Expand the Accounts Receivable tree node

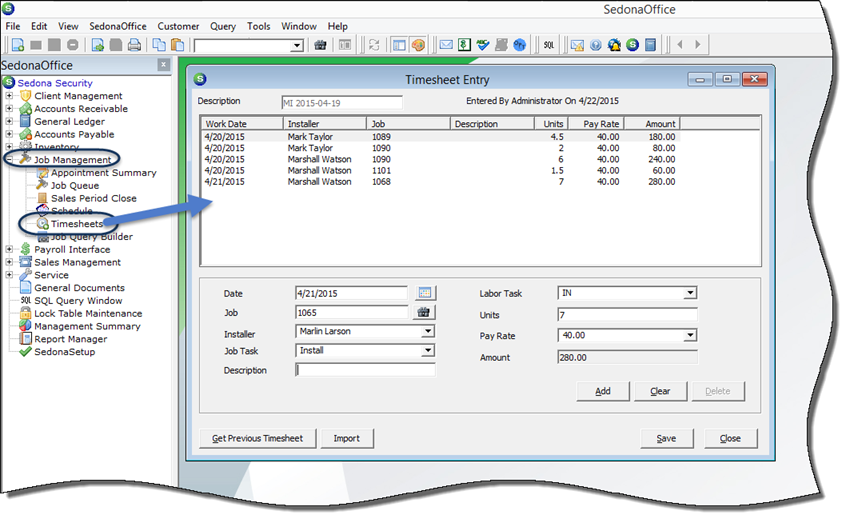9,108
